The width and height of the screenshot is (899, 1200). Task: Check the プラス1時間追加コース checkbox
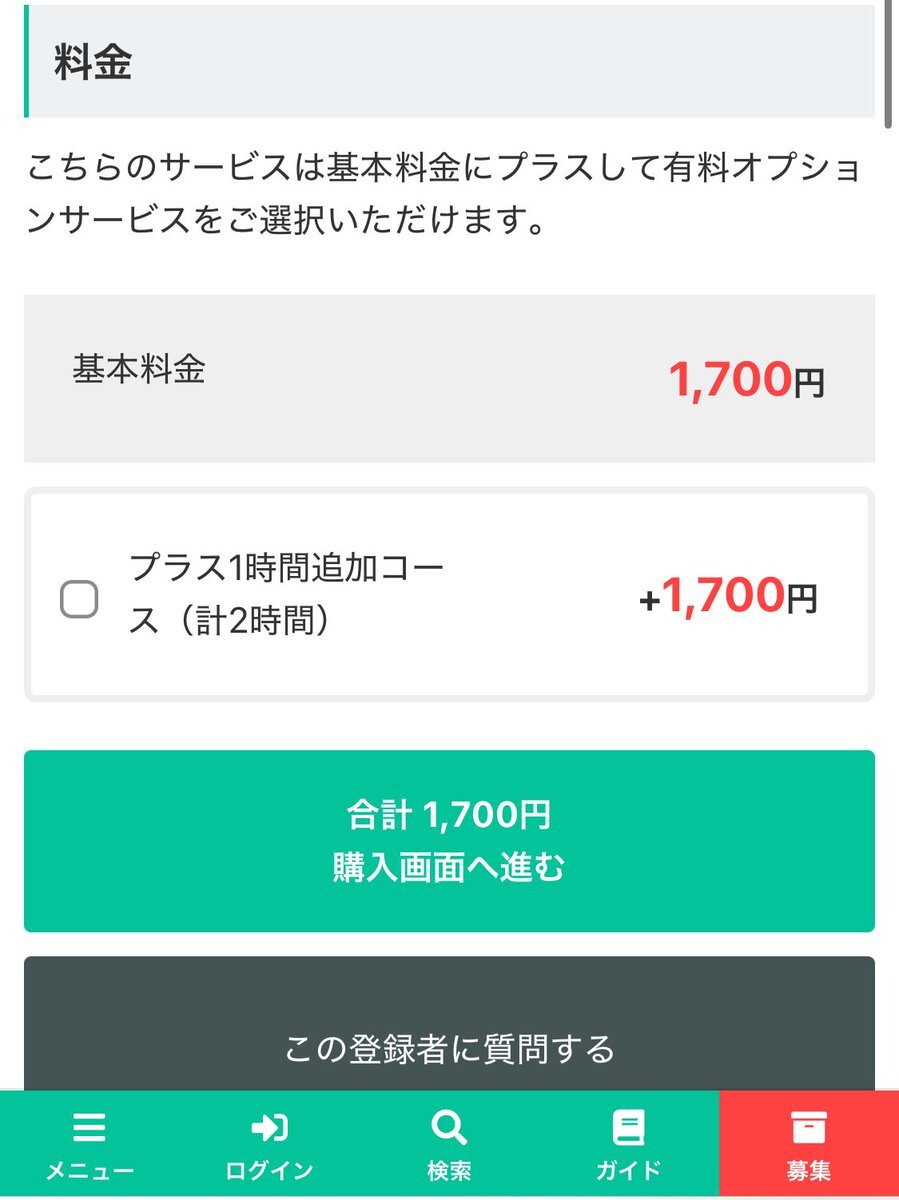pos(79,599)
